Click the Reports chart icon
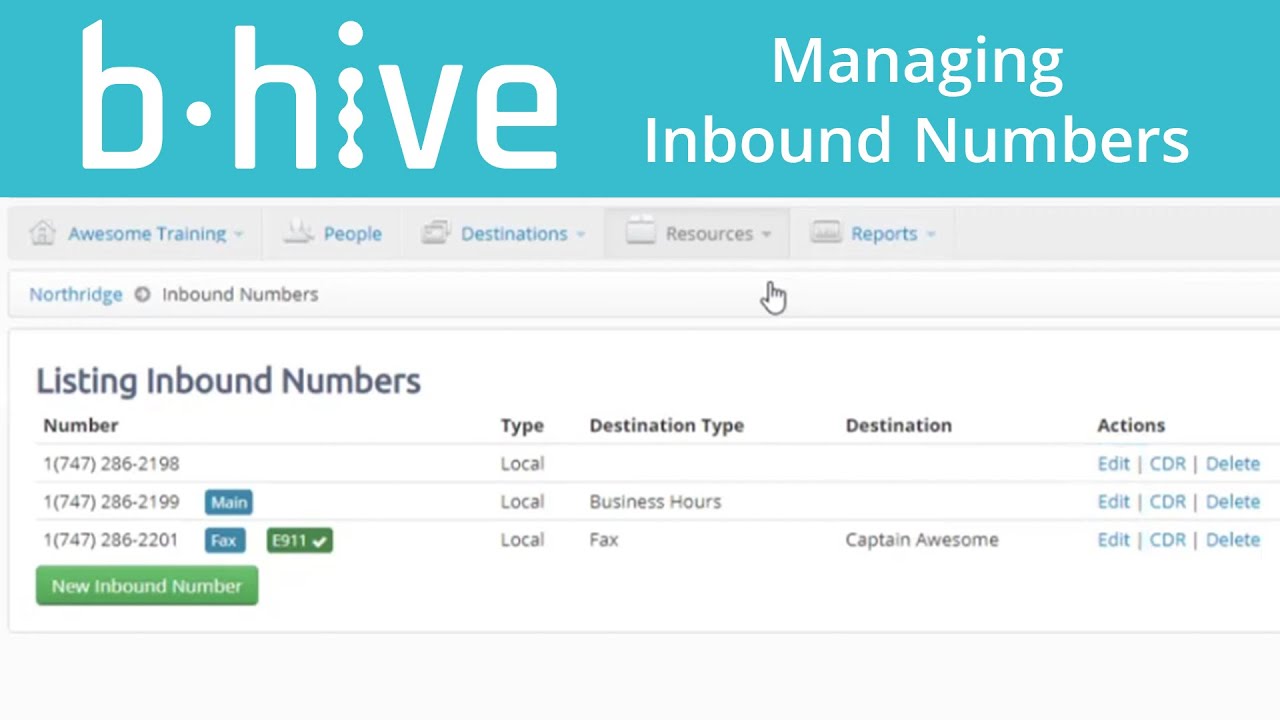The image size is (1280, 720). 825,233
